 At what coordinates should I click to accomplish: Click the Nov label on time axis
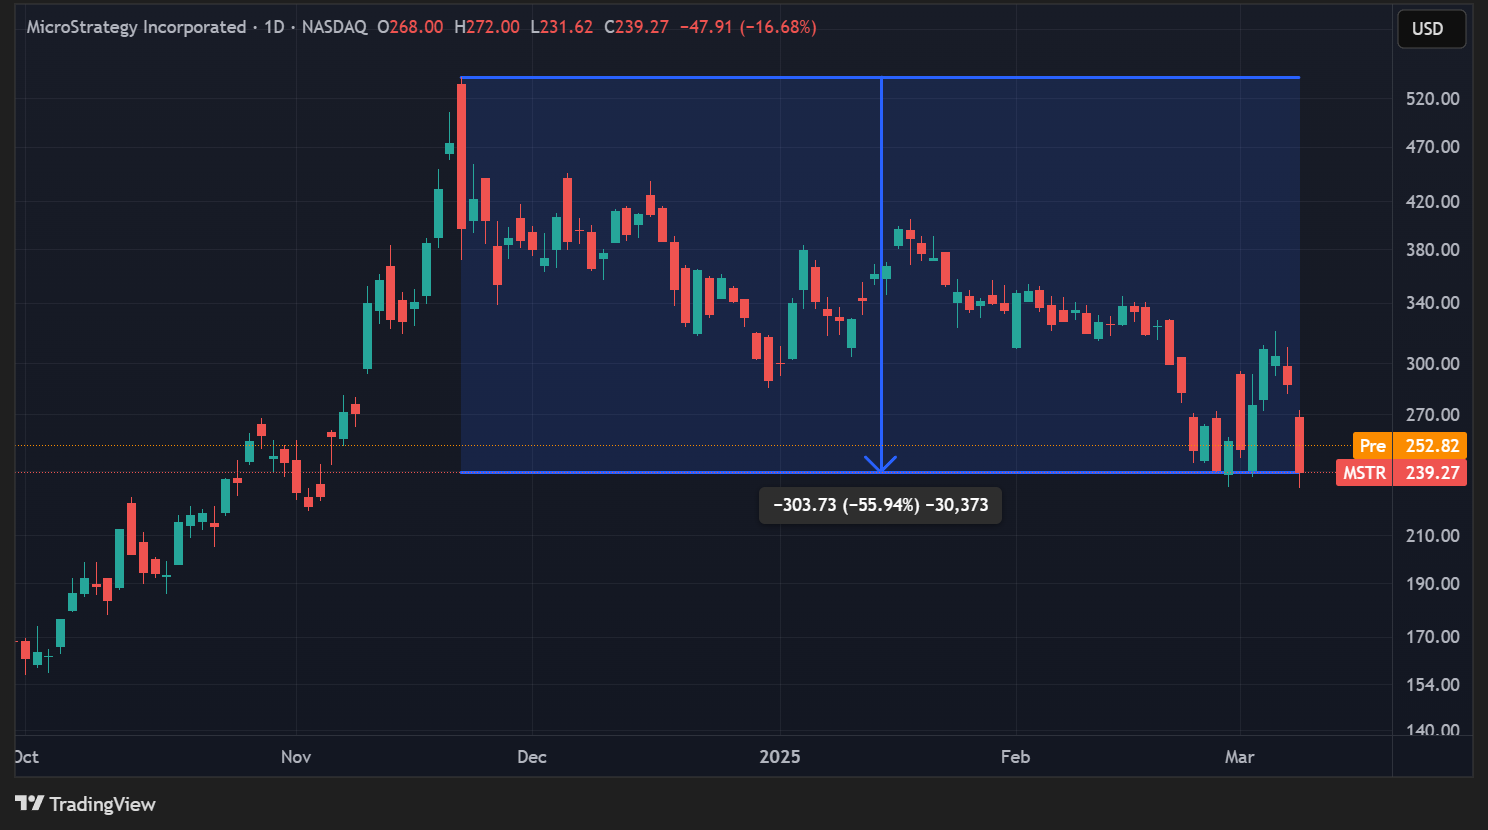tap(296, 756)
